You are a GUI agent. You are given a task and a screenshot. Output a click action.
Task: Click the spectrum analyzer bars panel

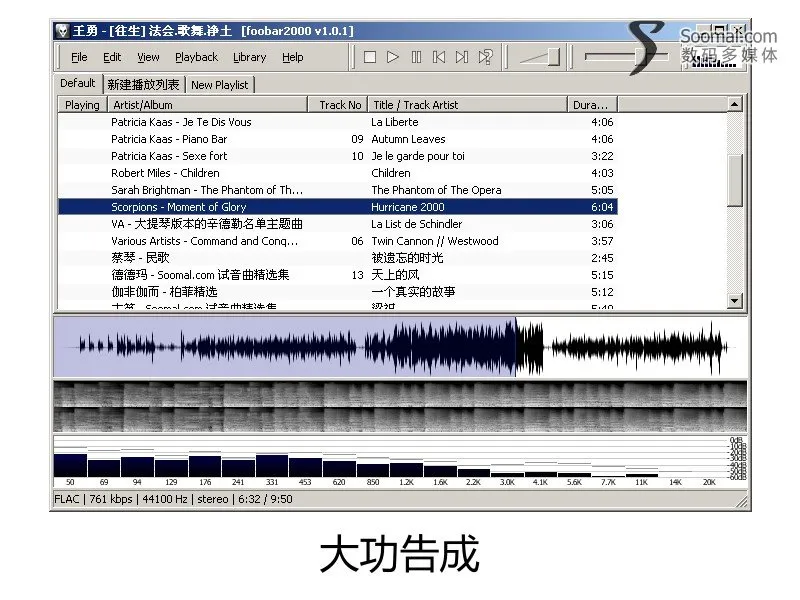[x=400, y=461]
